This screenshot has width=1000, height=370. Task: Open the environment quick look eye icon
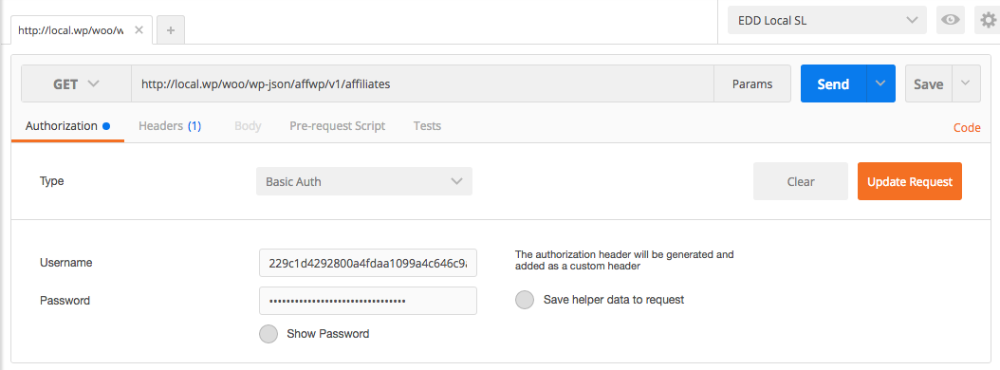point(950,20)
